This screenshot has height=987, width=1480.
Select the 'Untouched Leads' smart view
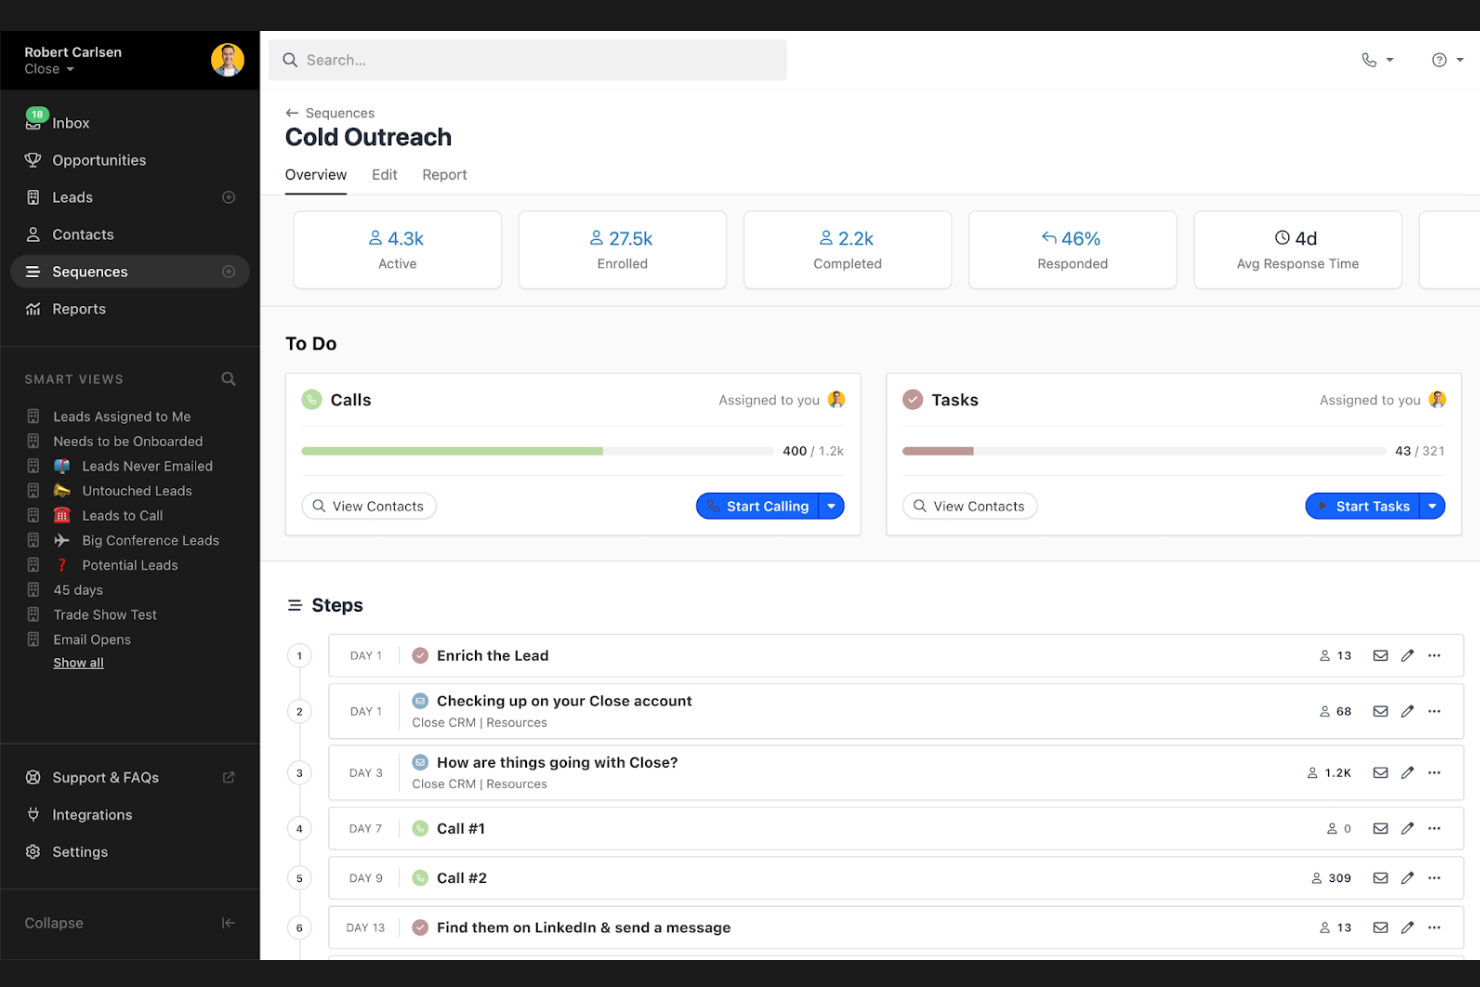pos(137,490)
